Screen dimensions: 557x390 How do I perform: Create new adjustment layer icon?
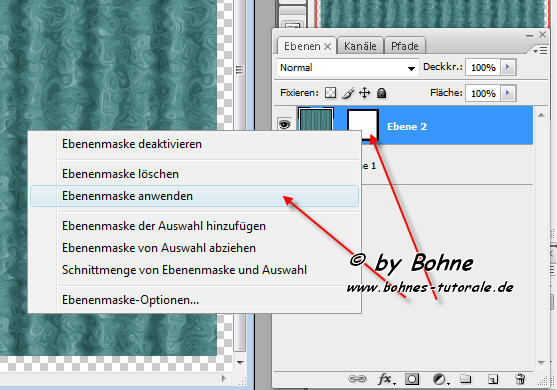coord(440,379)
